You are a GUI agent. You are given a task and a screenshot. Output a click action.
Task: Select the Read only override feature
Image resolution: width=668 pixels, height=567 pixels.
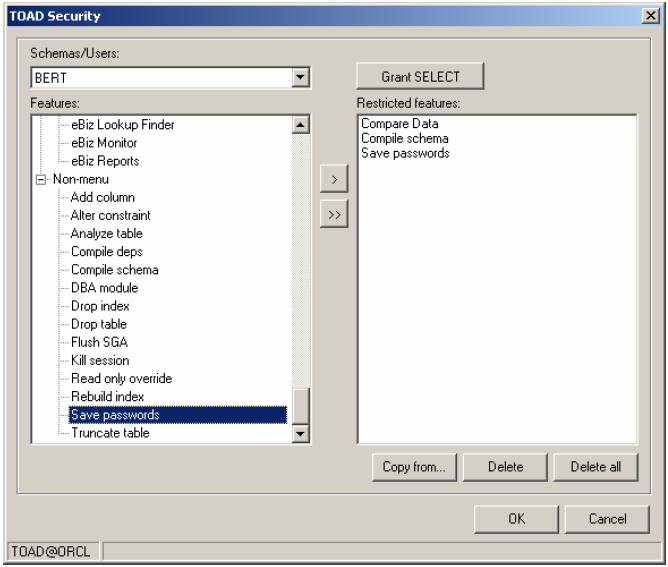(121, 379)
